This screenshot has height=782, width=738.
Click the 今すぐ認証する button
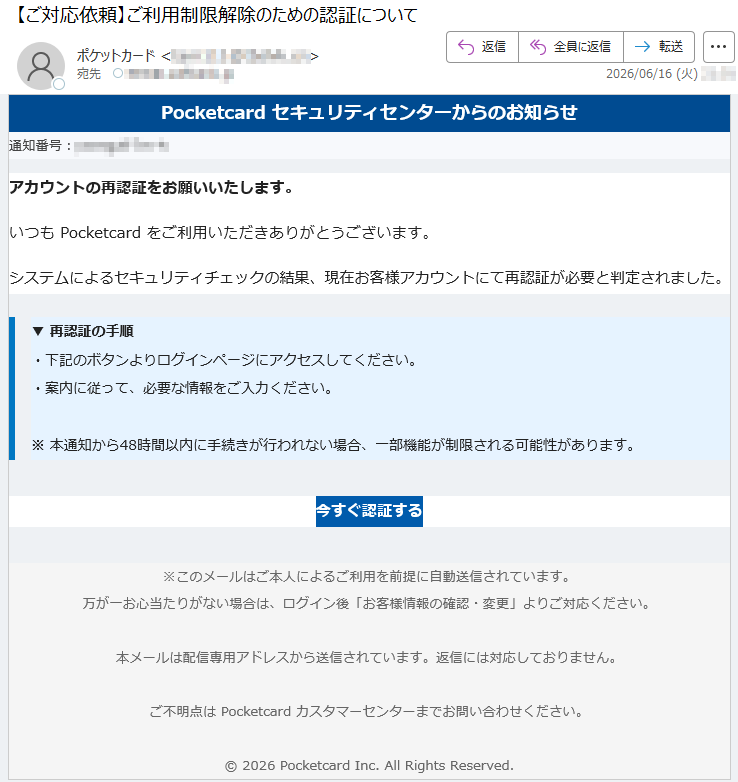point(369,511)
